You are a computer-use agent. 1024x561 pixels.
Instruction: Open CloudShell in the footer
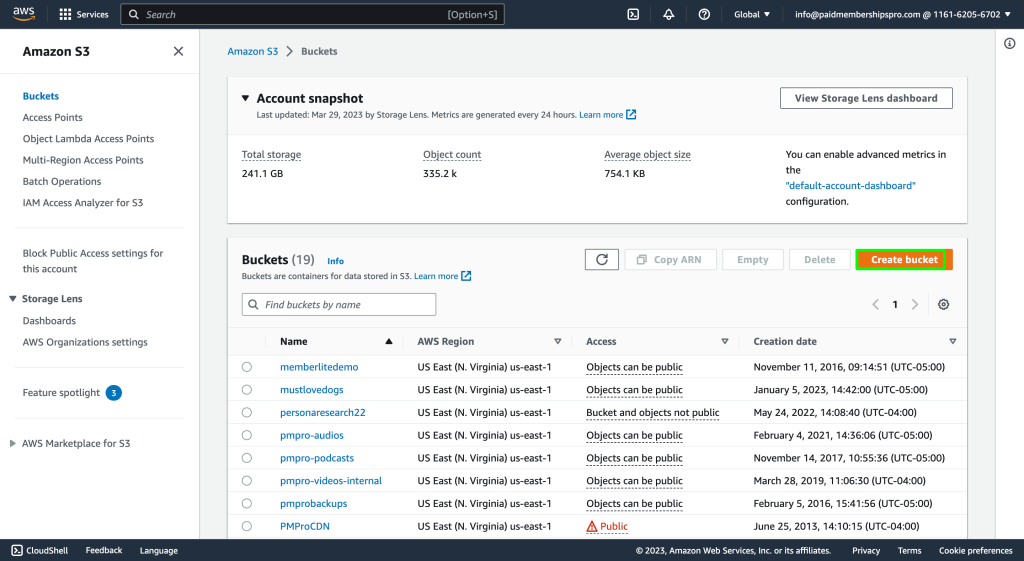40,551
